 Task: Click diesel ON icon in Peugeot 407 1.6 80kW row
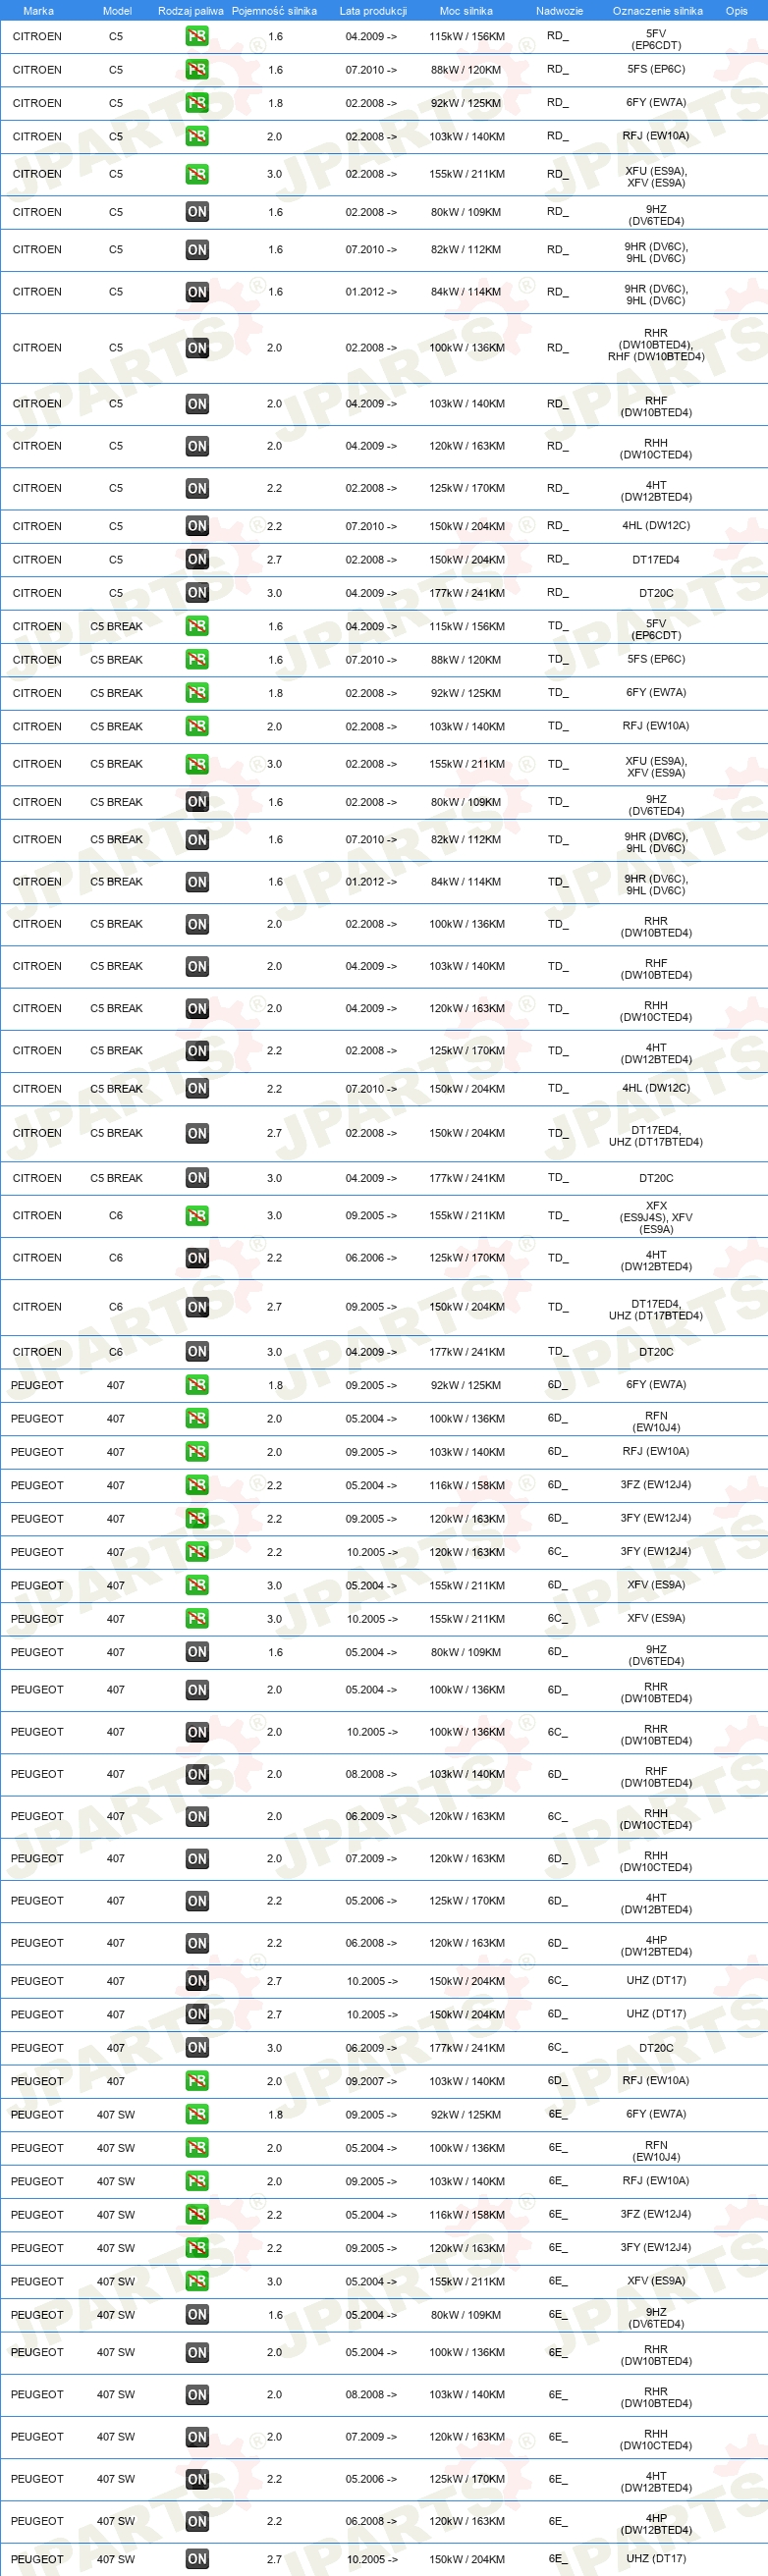pyautogui.click(x=197, y=1652)
